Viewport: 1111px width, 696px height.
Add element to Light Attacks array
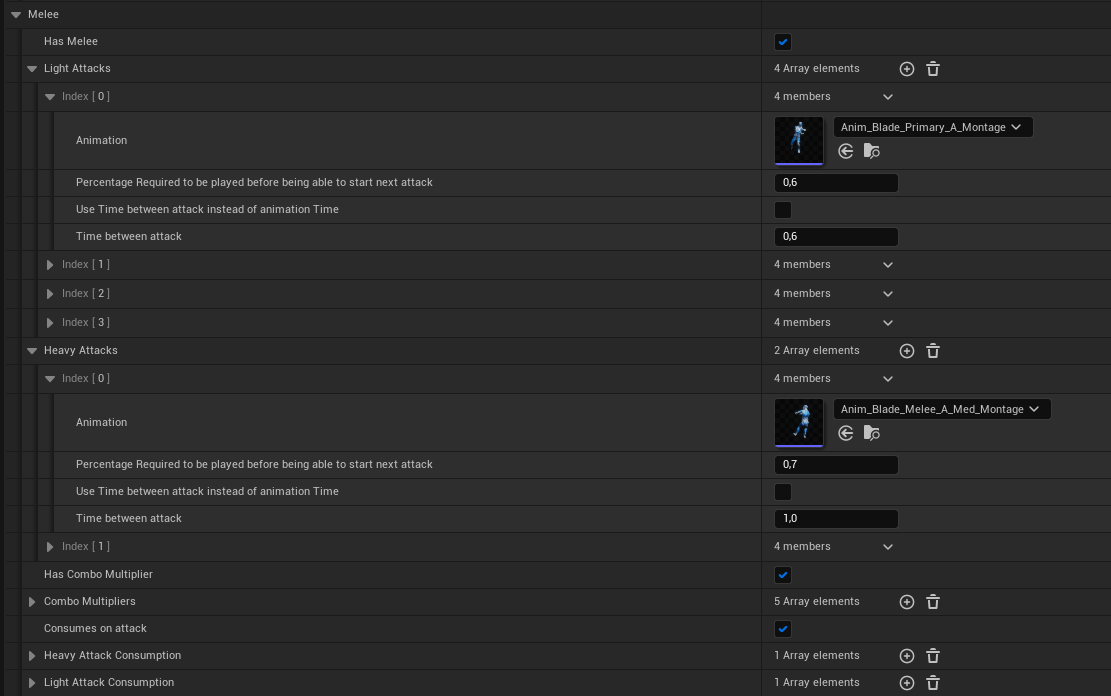(906, 69)
